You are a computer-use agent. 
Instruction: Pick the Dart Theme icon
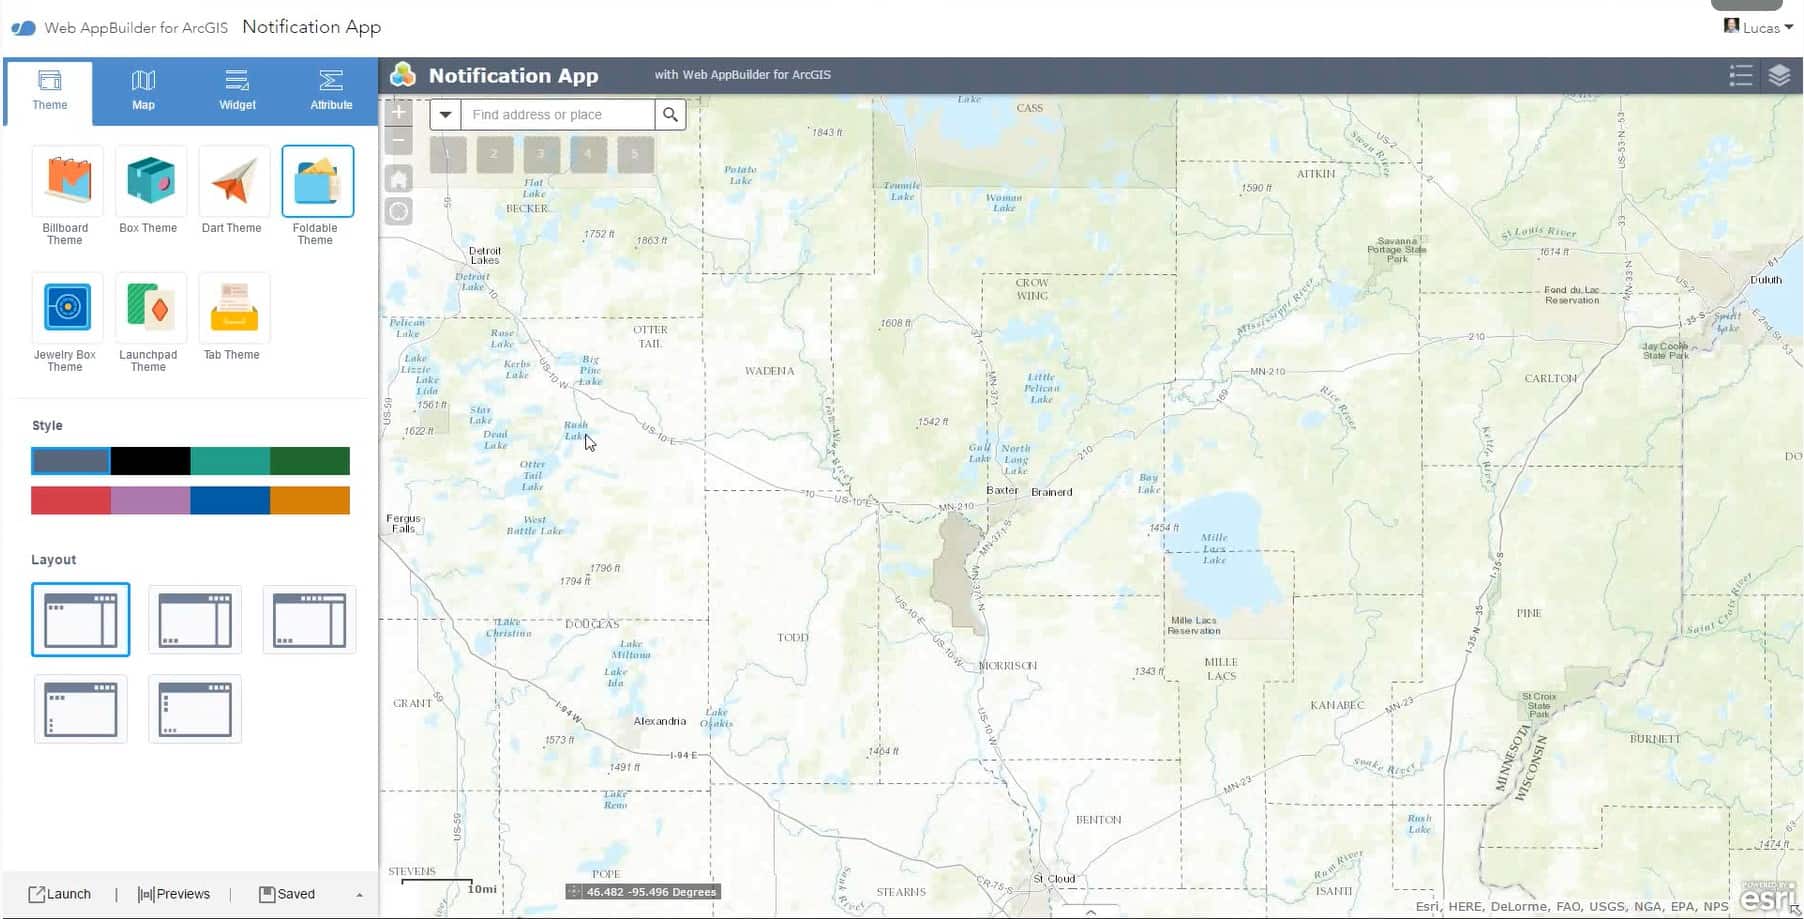click(x=233, y=181)
